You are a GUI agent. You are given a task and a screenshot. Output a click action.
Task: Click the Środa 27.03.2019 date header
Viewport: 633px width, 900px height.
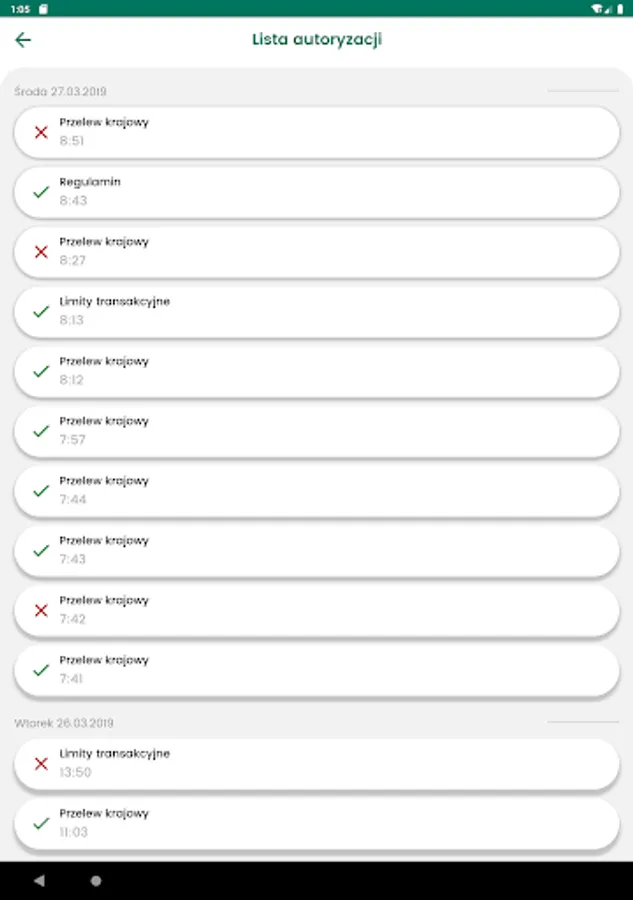60,91
